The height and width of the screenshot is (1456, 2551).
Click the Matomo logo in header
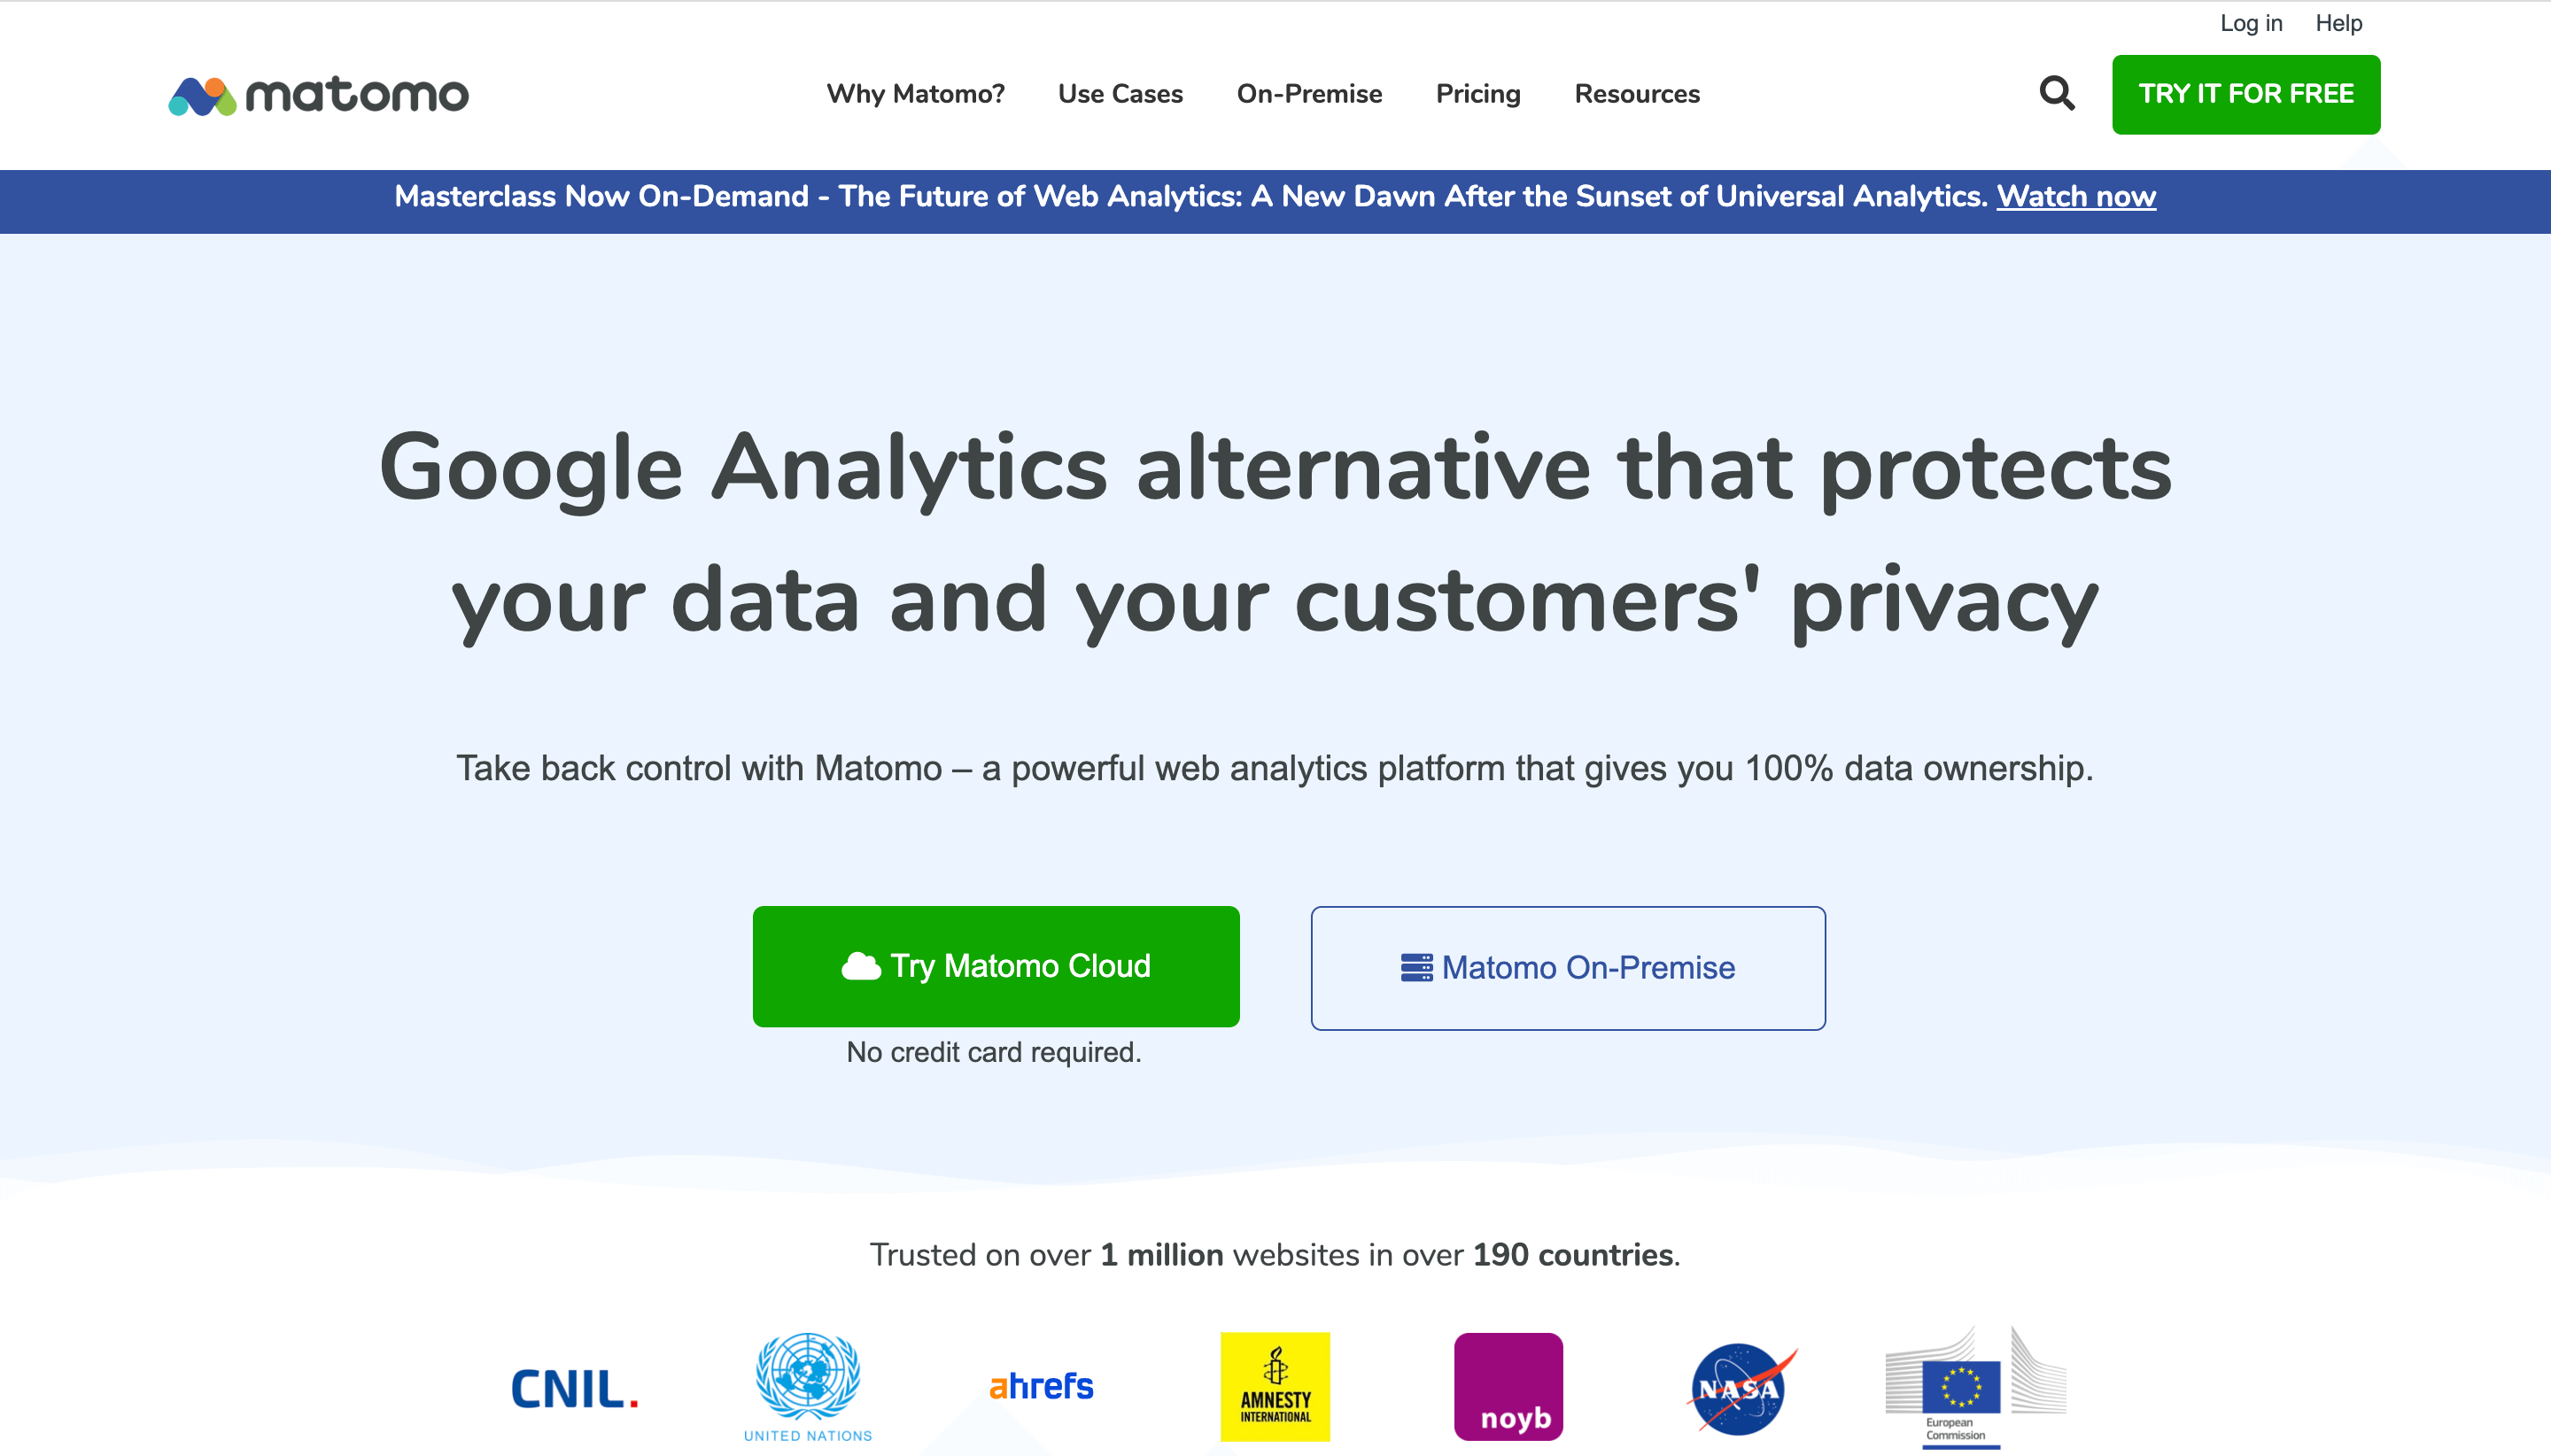pyautogui.click(x=318, y=95)
